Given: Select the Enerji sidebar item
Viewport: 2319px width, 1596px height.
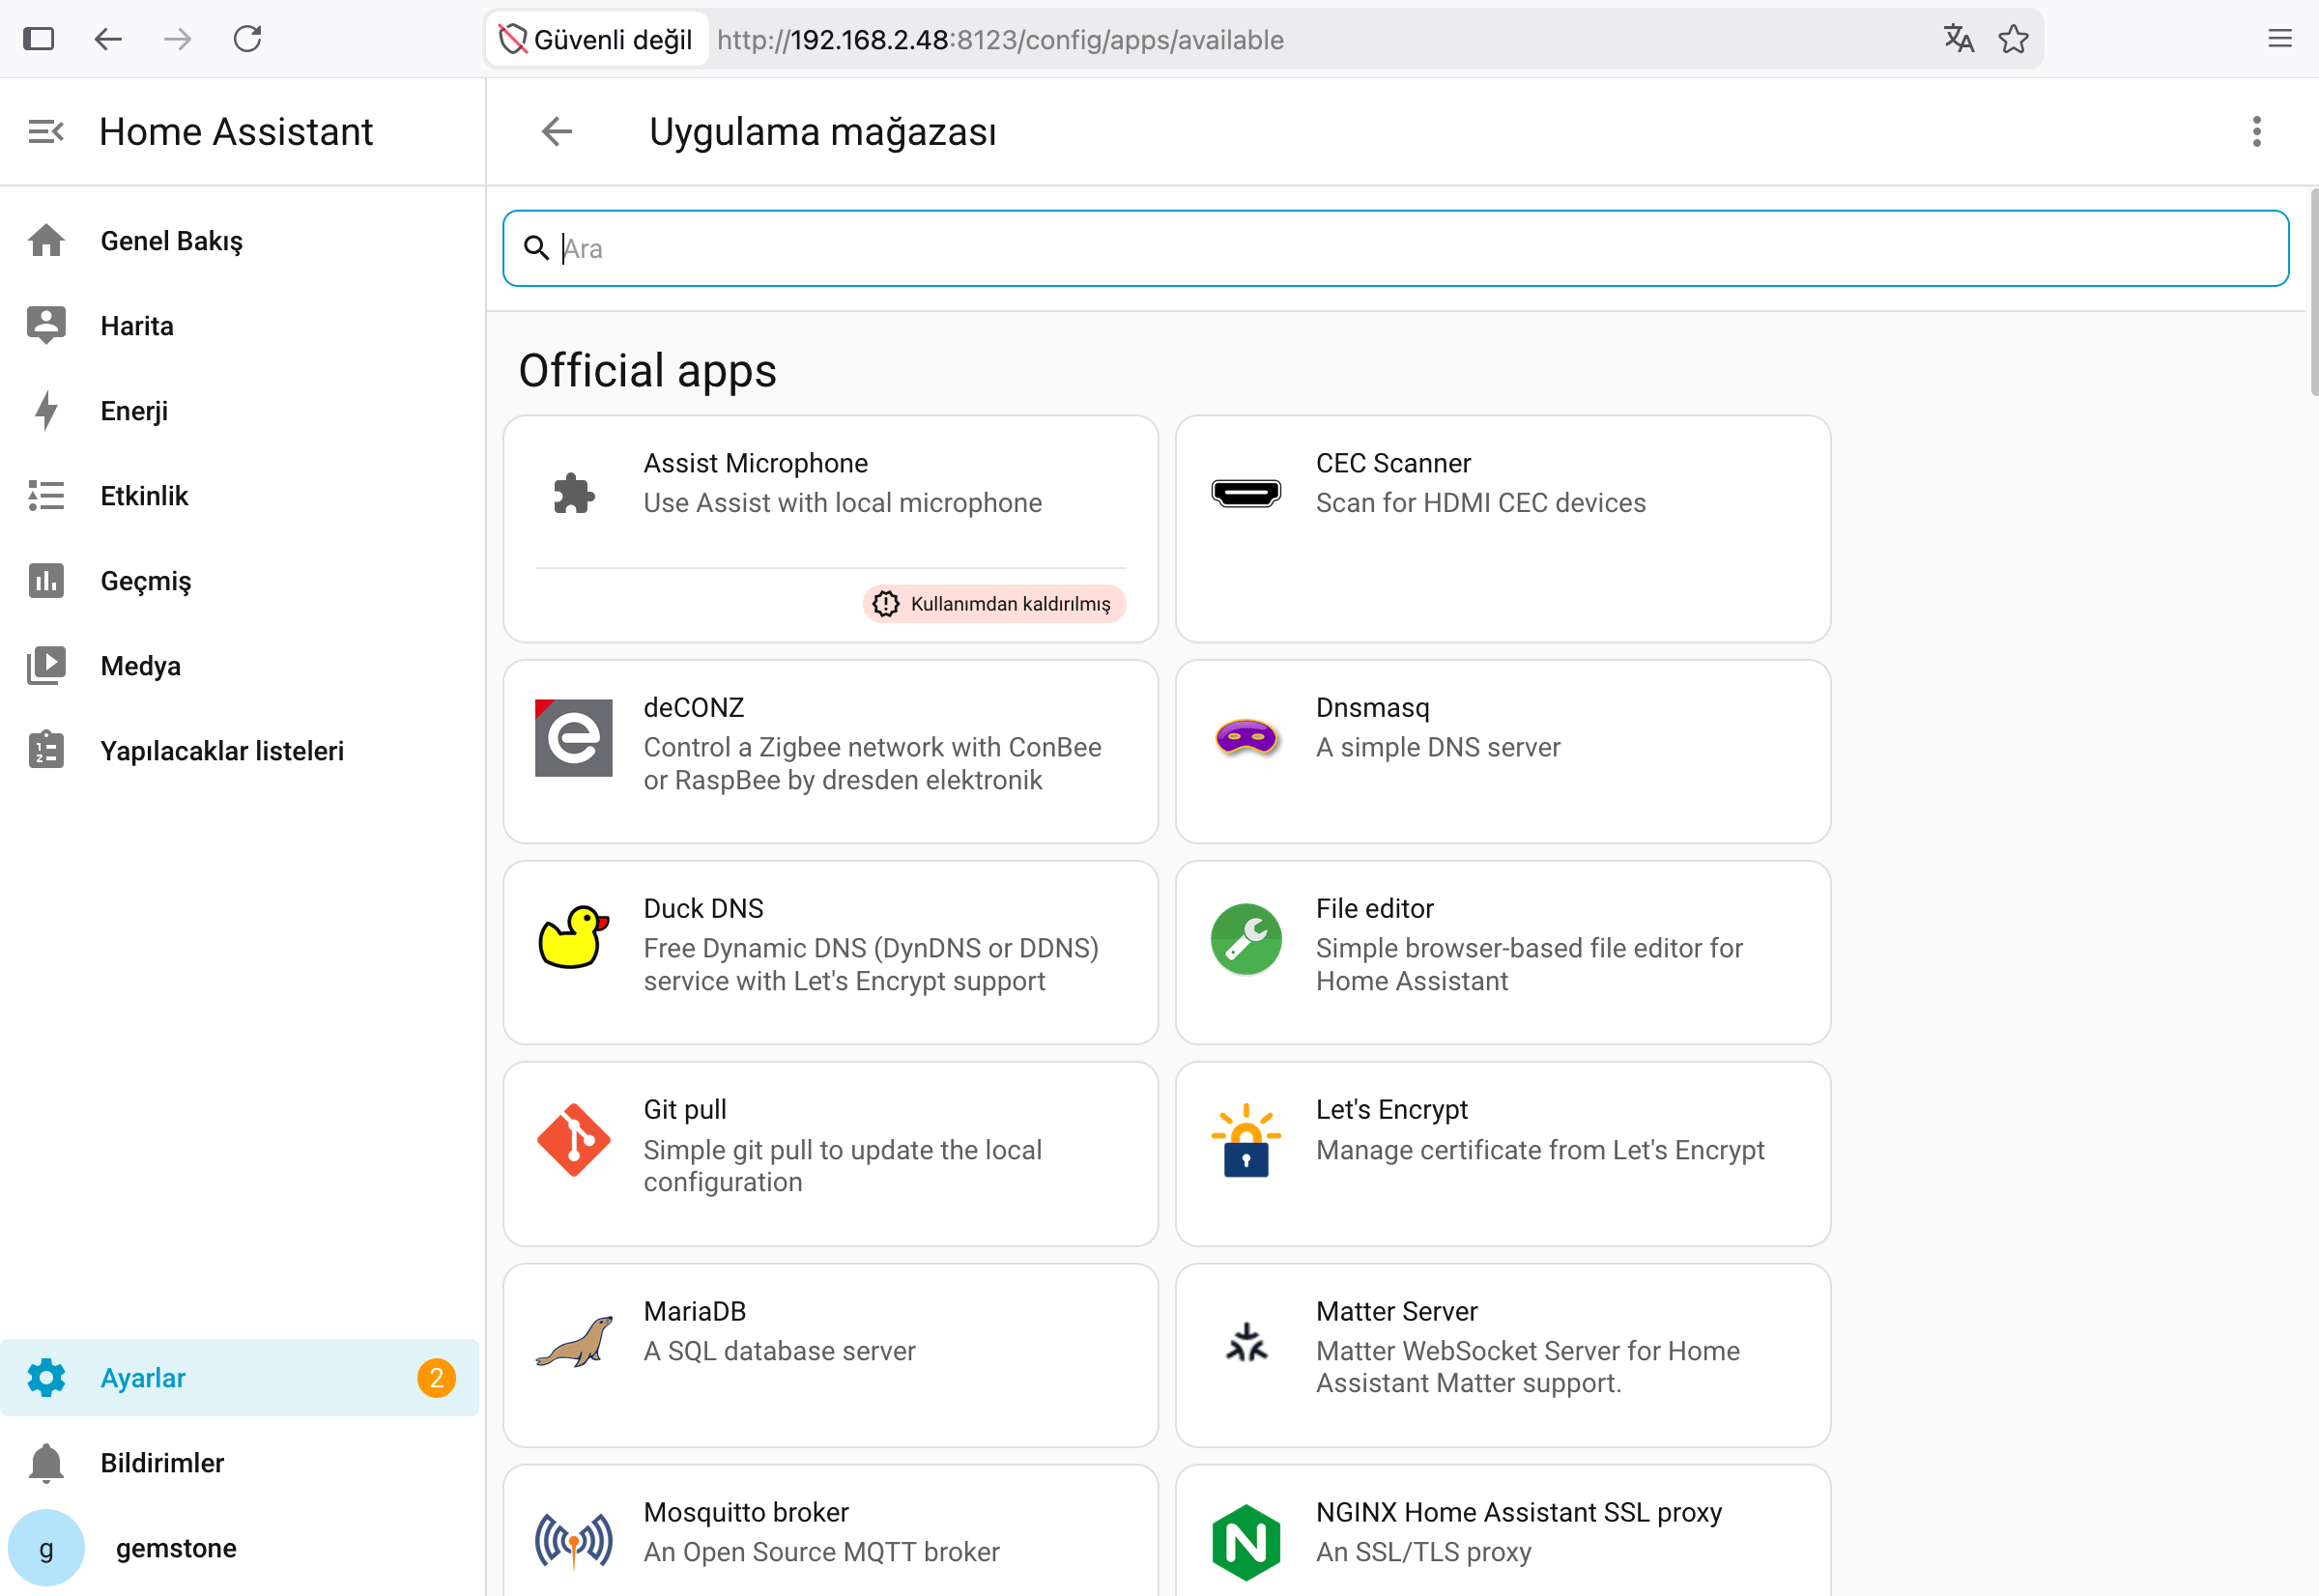Looking at the screenshot, I should point(240,411).
